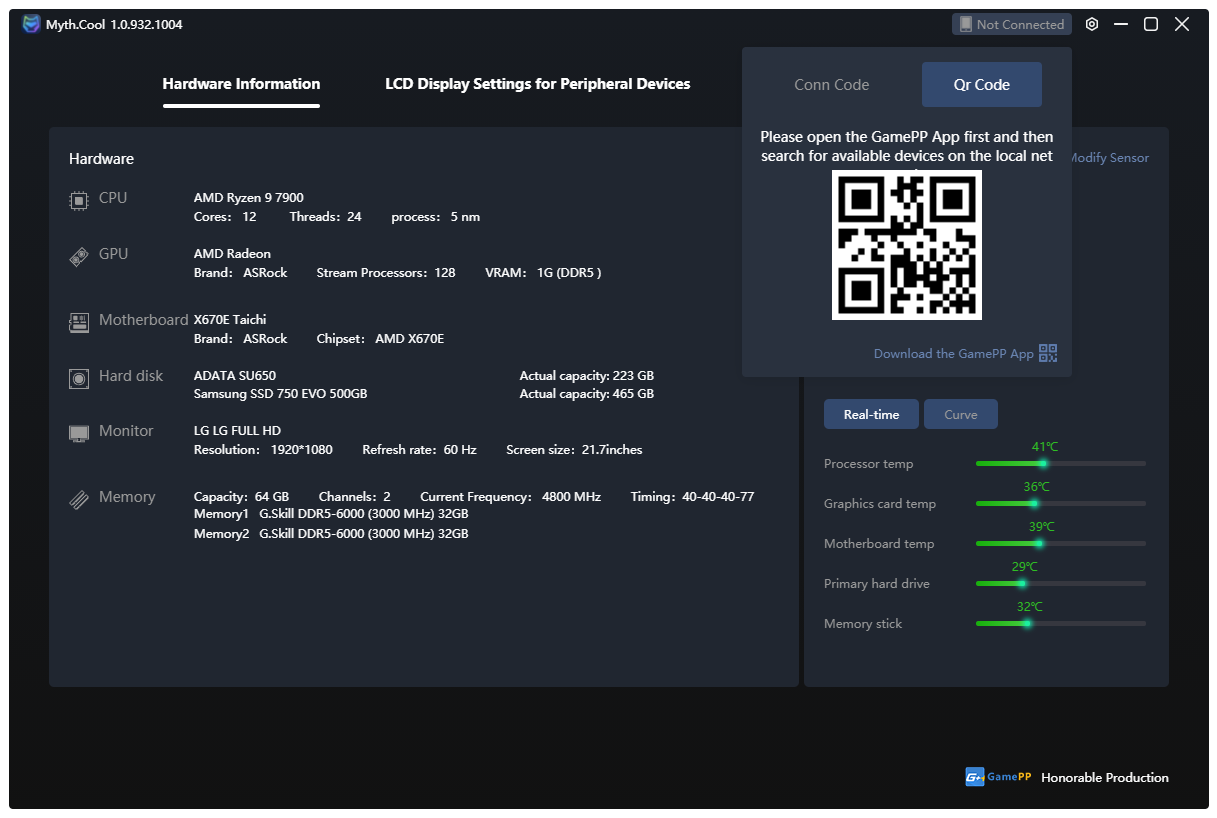Click the Memory1 G.Skill DDR5-6000 row
Viewport: 1217px width, 818px height.
(x=331, y=514)
